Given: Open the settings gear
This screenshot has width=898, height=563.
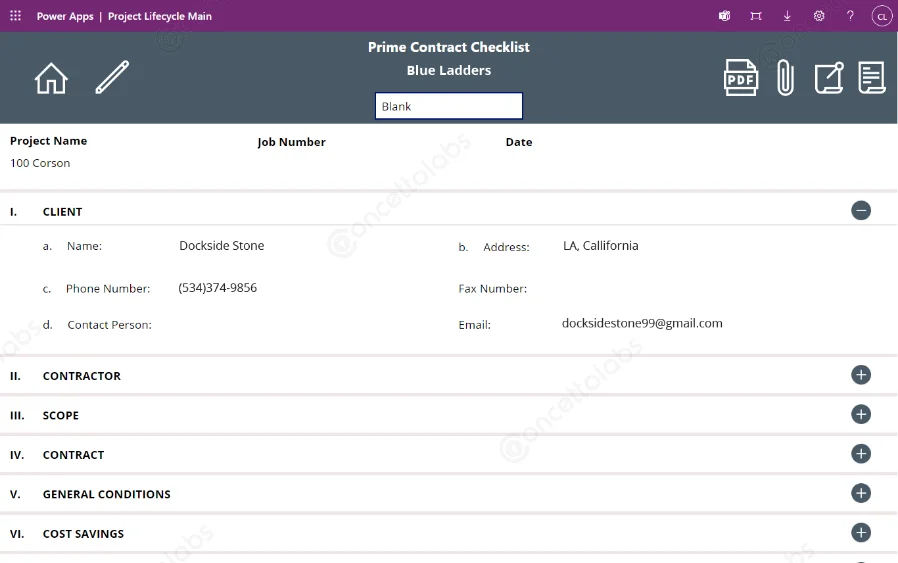Looking at the screenshot, I should click(x=819, y=16).
